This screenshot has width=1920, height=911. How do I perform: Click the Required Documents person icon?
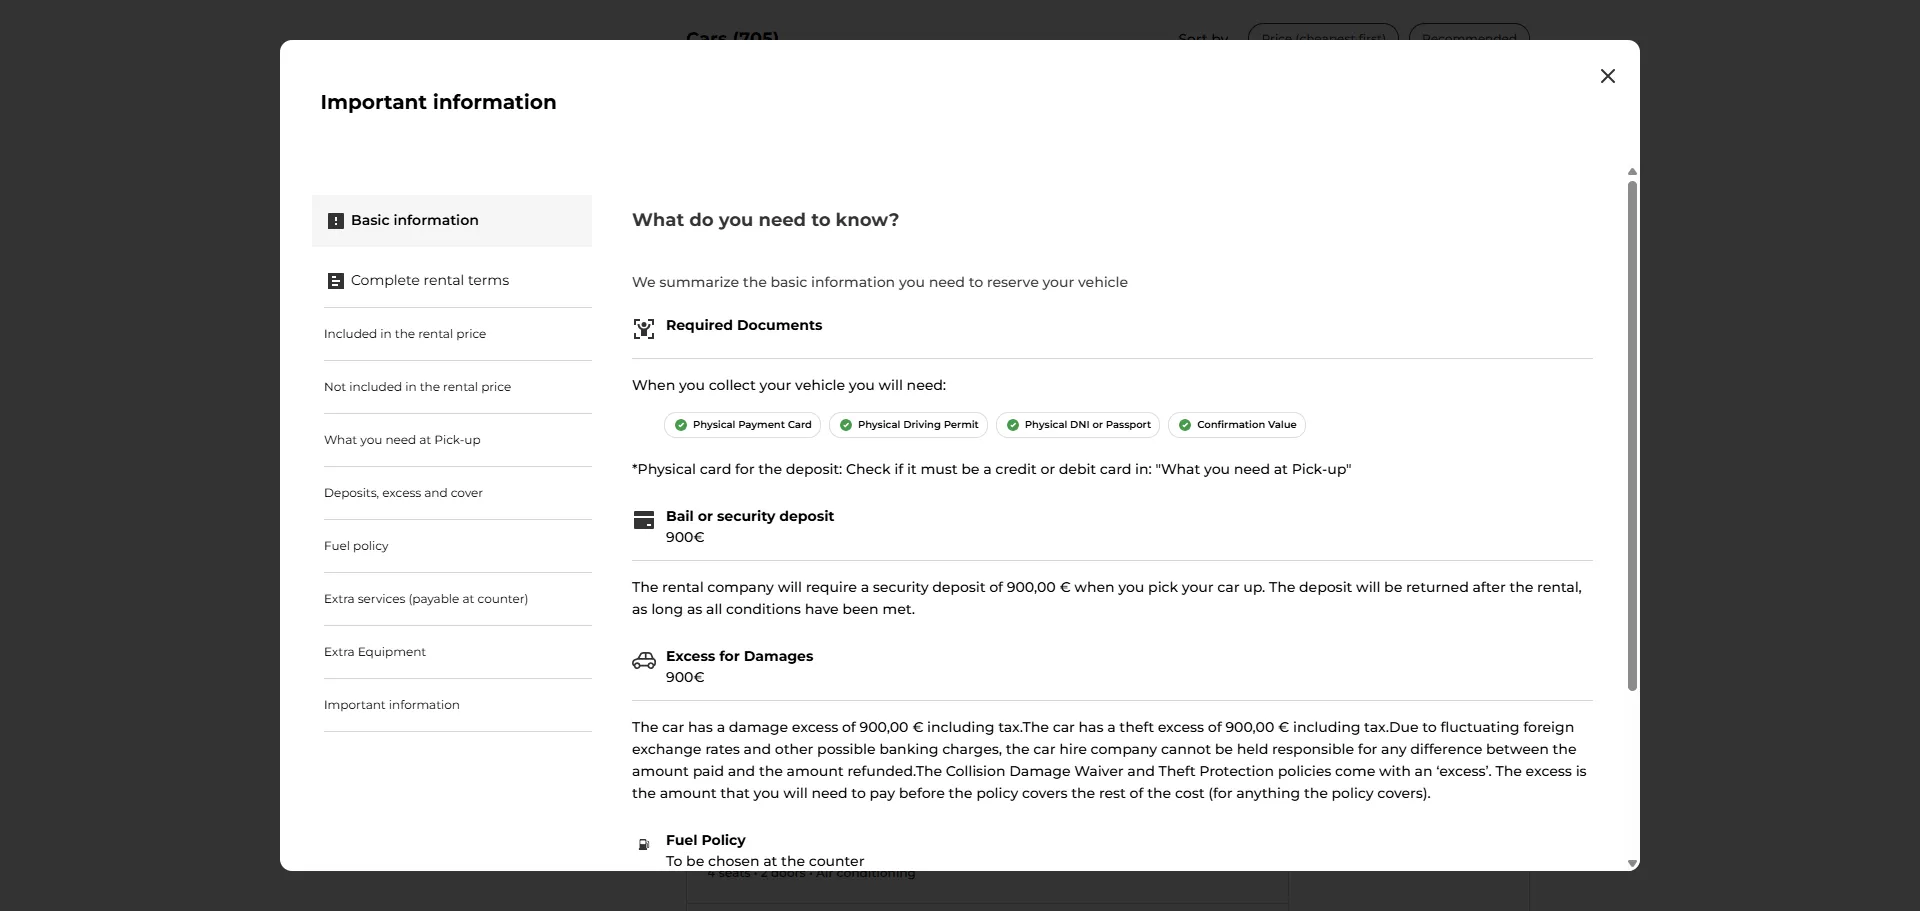click(x=644, y=328)
